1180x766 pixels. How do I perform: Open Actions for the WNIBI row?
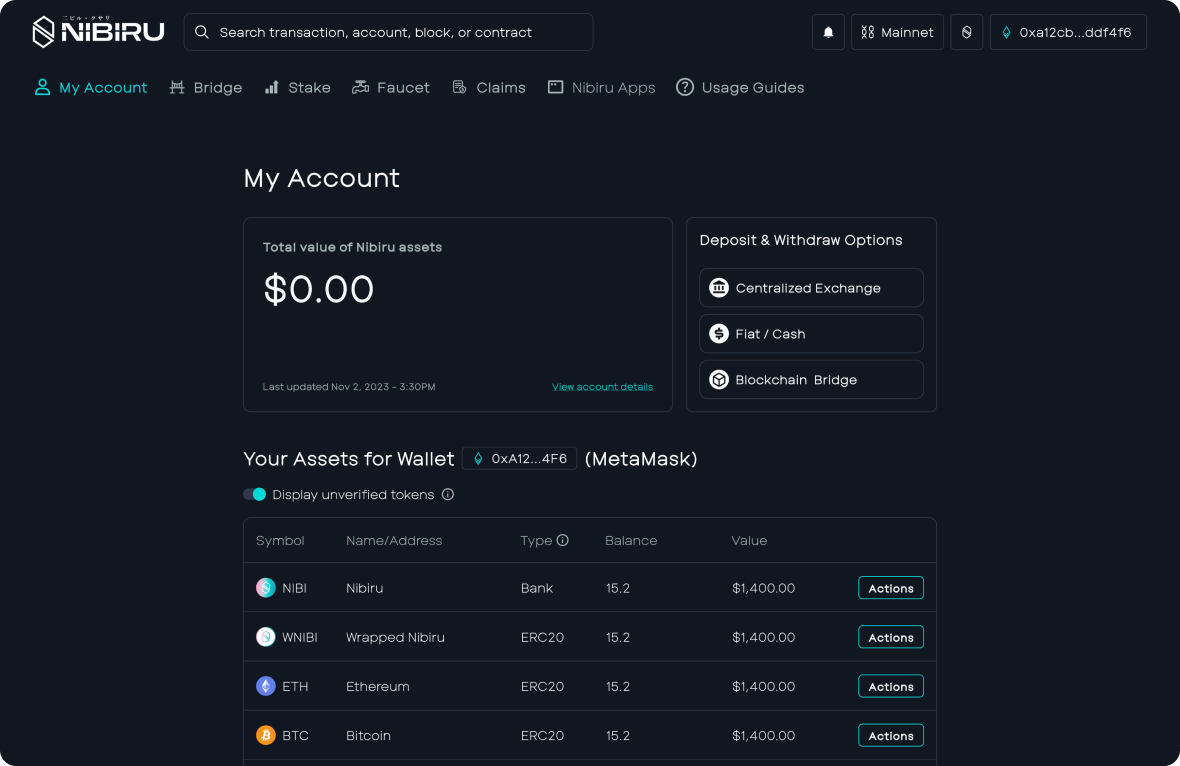(891, 637)
